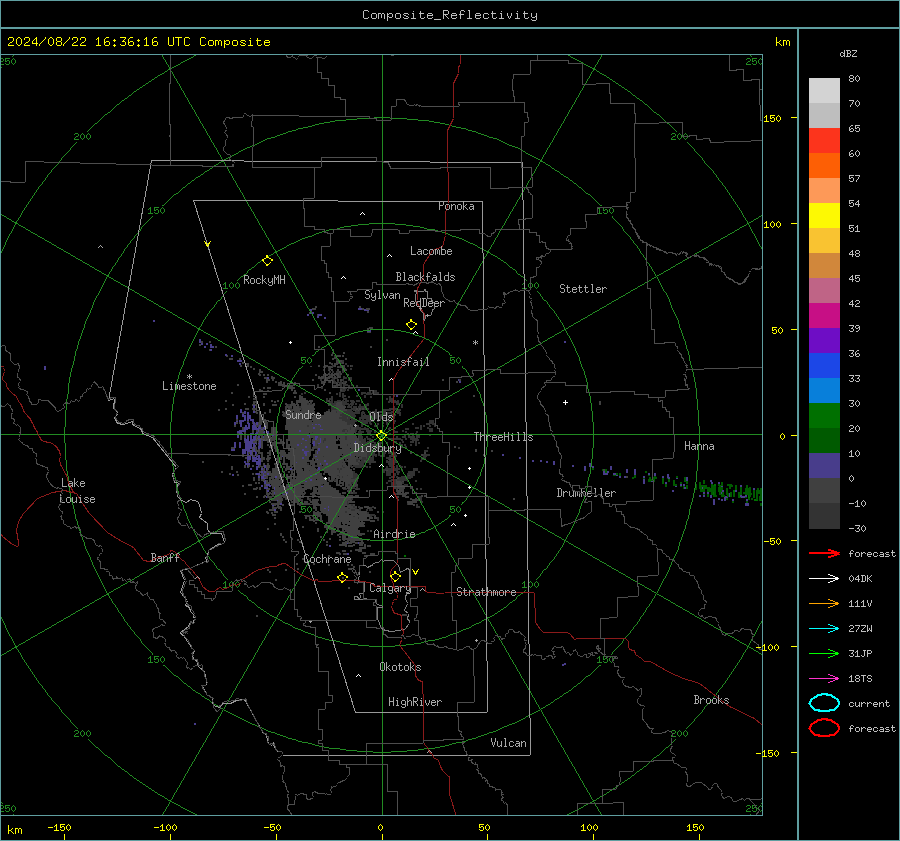This screenshot has height=841, width=900.
Task: Click the bright yellow 51-54 dBZ swatch
Action: click(824, 216)
